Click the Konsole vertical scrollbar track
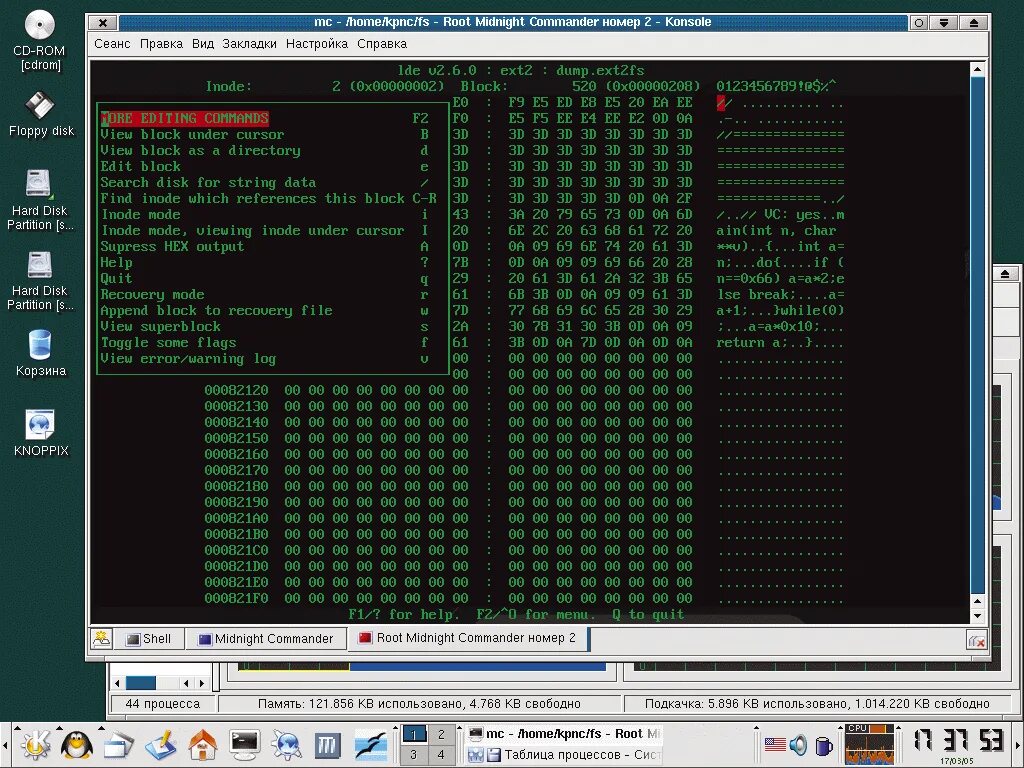This screenshot has width=1024, height=768. tap(977, 333)
